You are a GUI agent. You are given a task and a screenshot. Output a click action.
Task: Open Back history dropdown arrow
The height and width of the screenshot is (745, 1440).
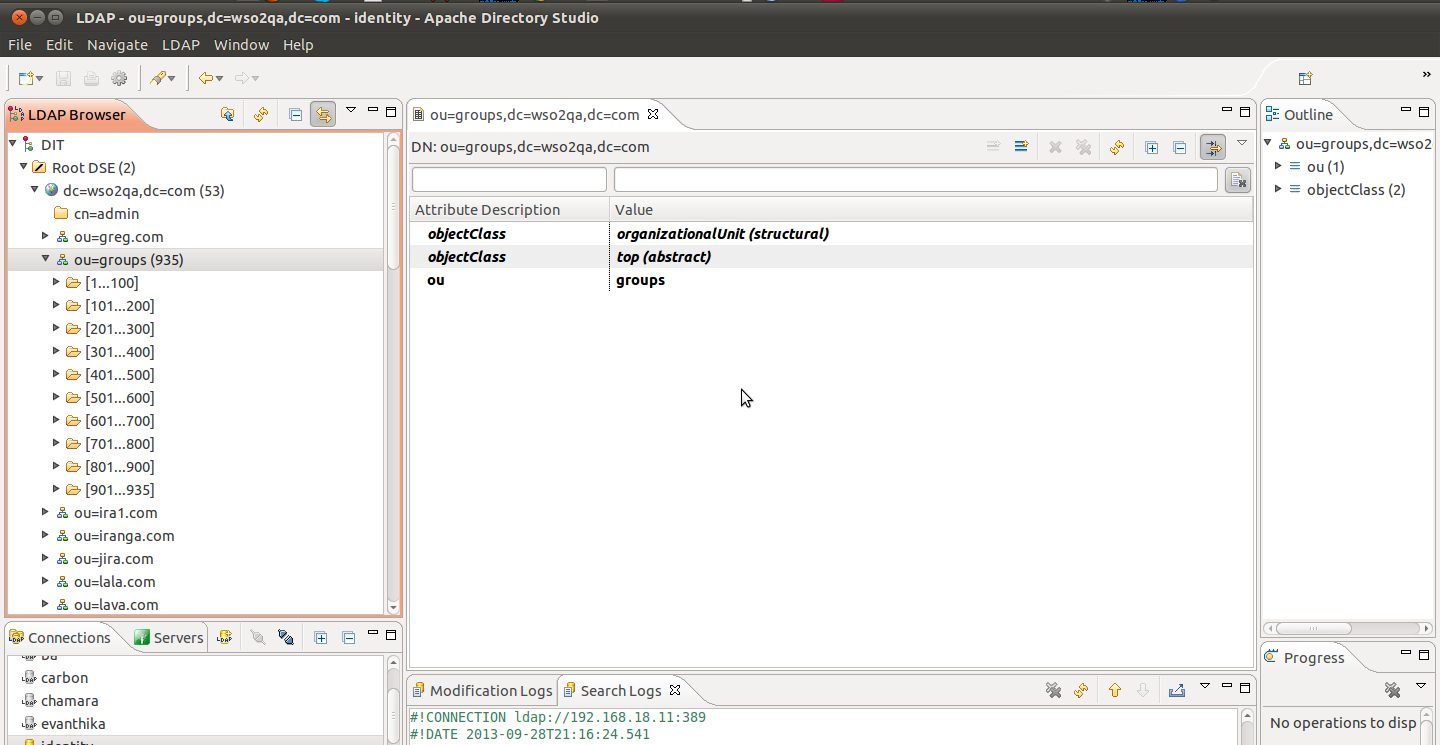point(219,79)
